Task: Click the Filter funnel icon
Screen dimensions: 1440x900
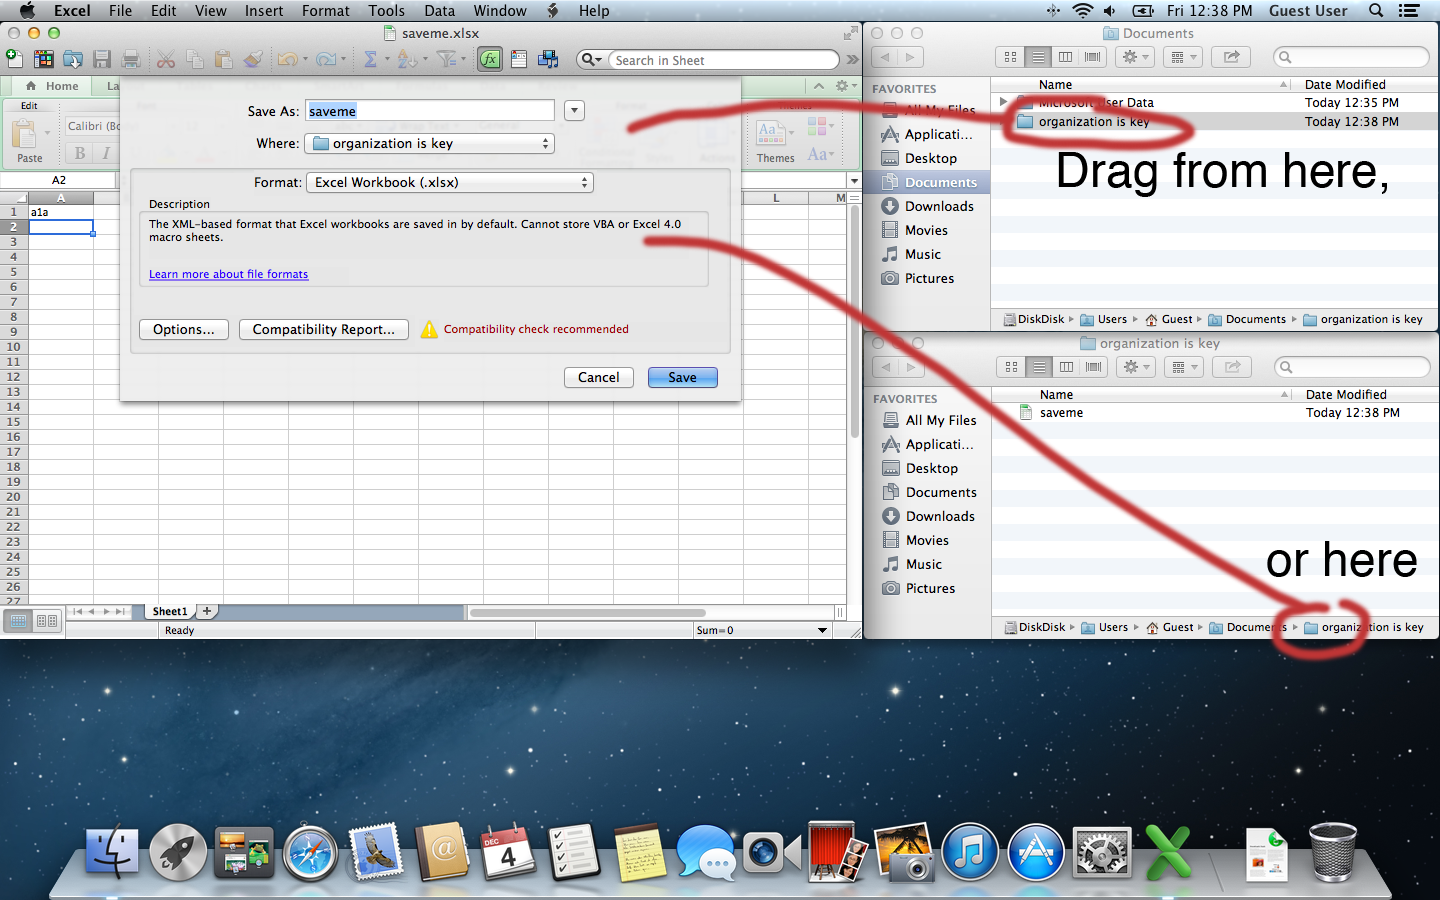Action: click(446, 60)
